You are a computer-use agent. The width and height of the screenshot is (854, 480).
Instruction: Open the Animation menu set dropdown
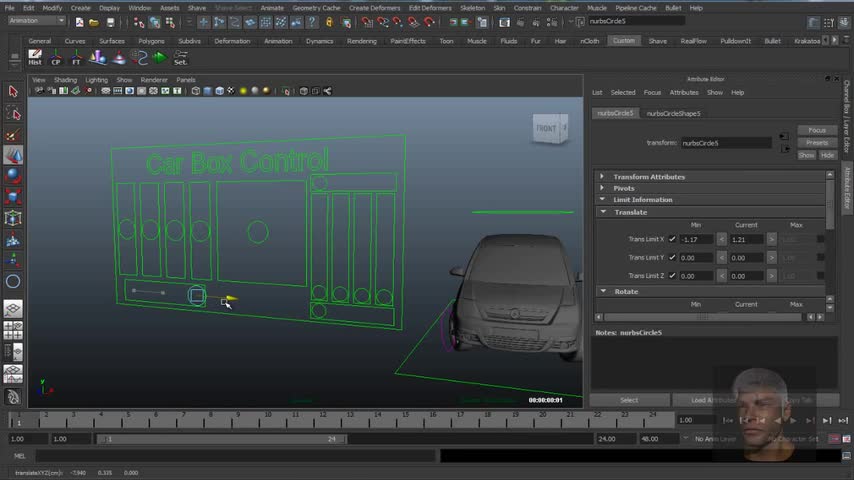(36, 20)
